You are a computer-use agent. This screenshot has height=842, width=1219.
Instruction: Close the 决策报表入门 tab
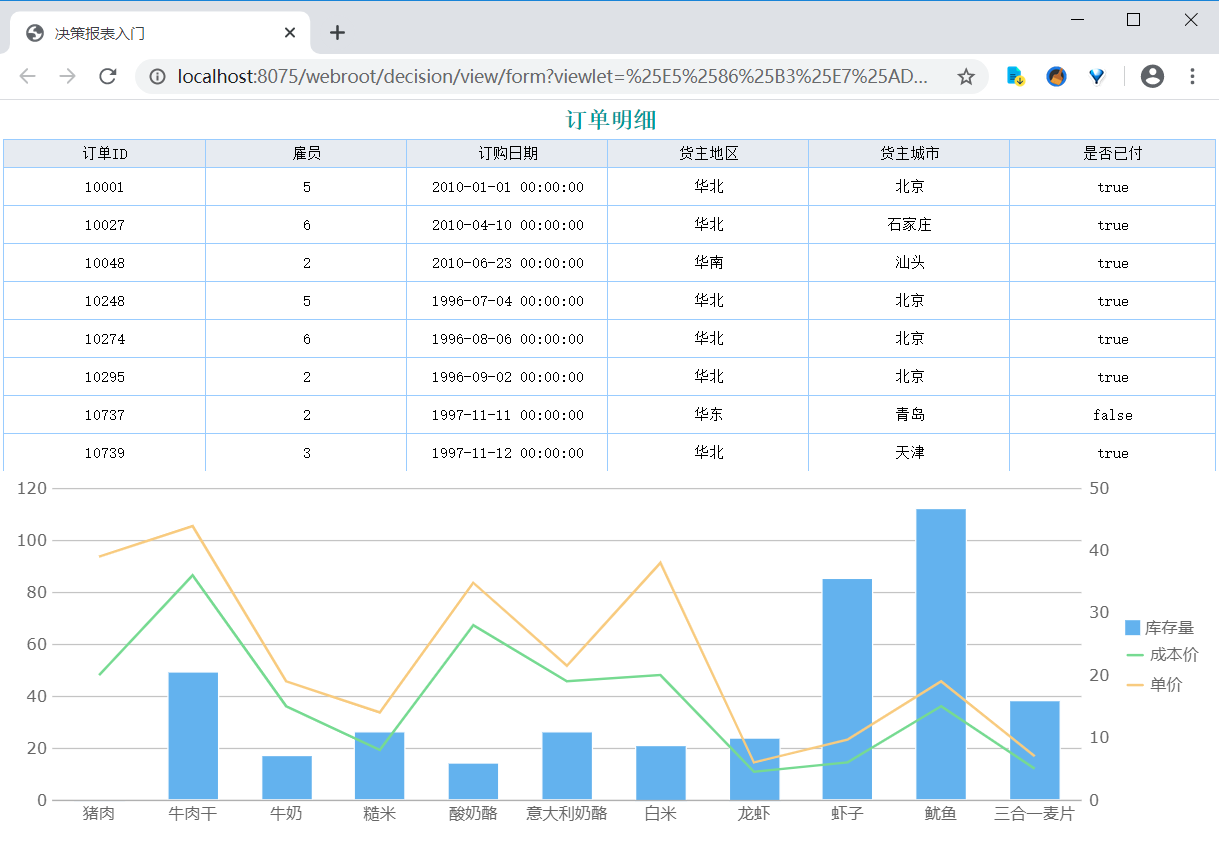(290, 33)
